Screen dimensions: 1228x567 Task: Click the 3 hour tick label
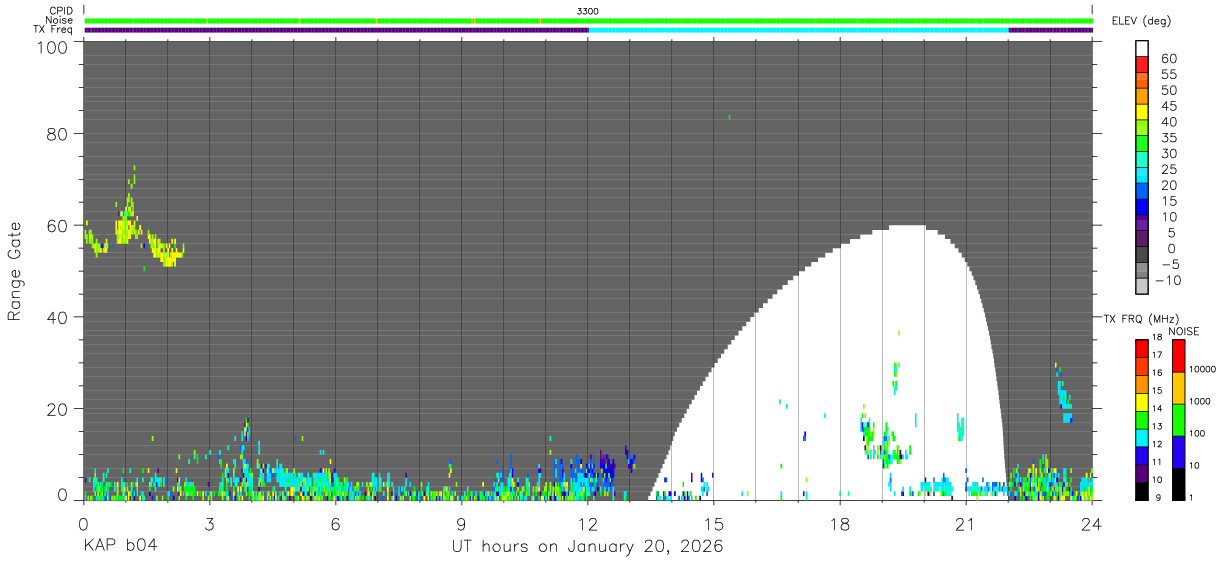209,523
